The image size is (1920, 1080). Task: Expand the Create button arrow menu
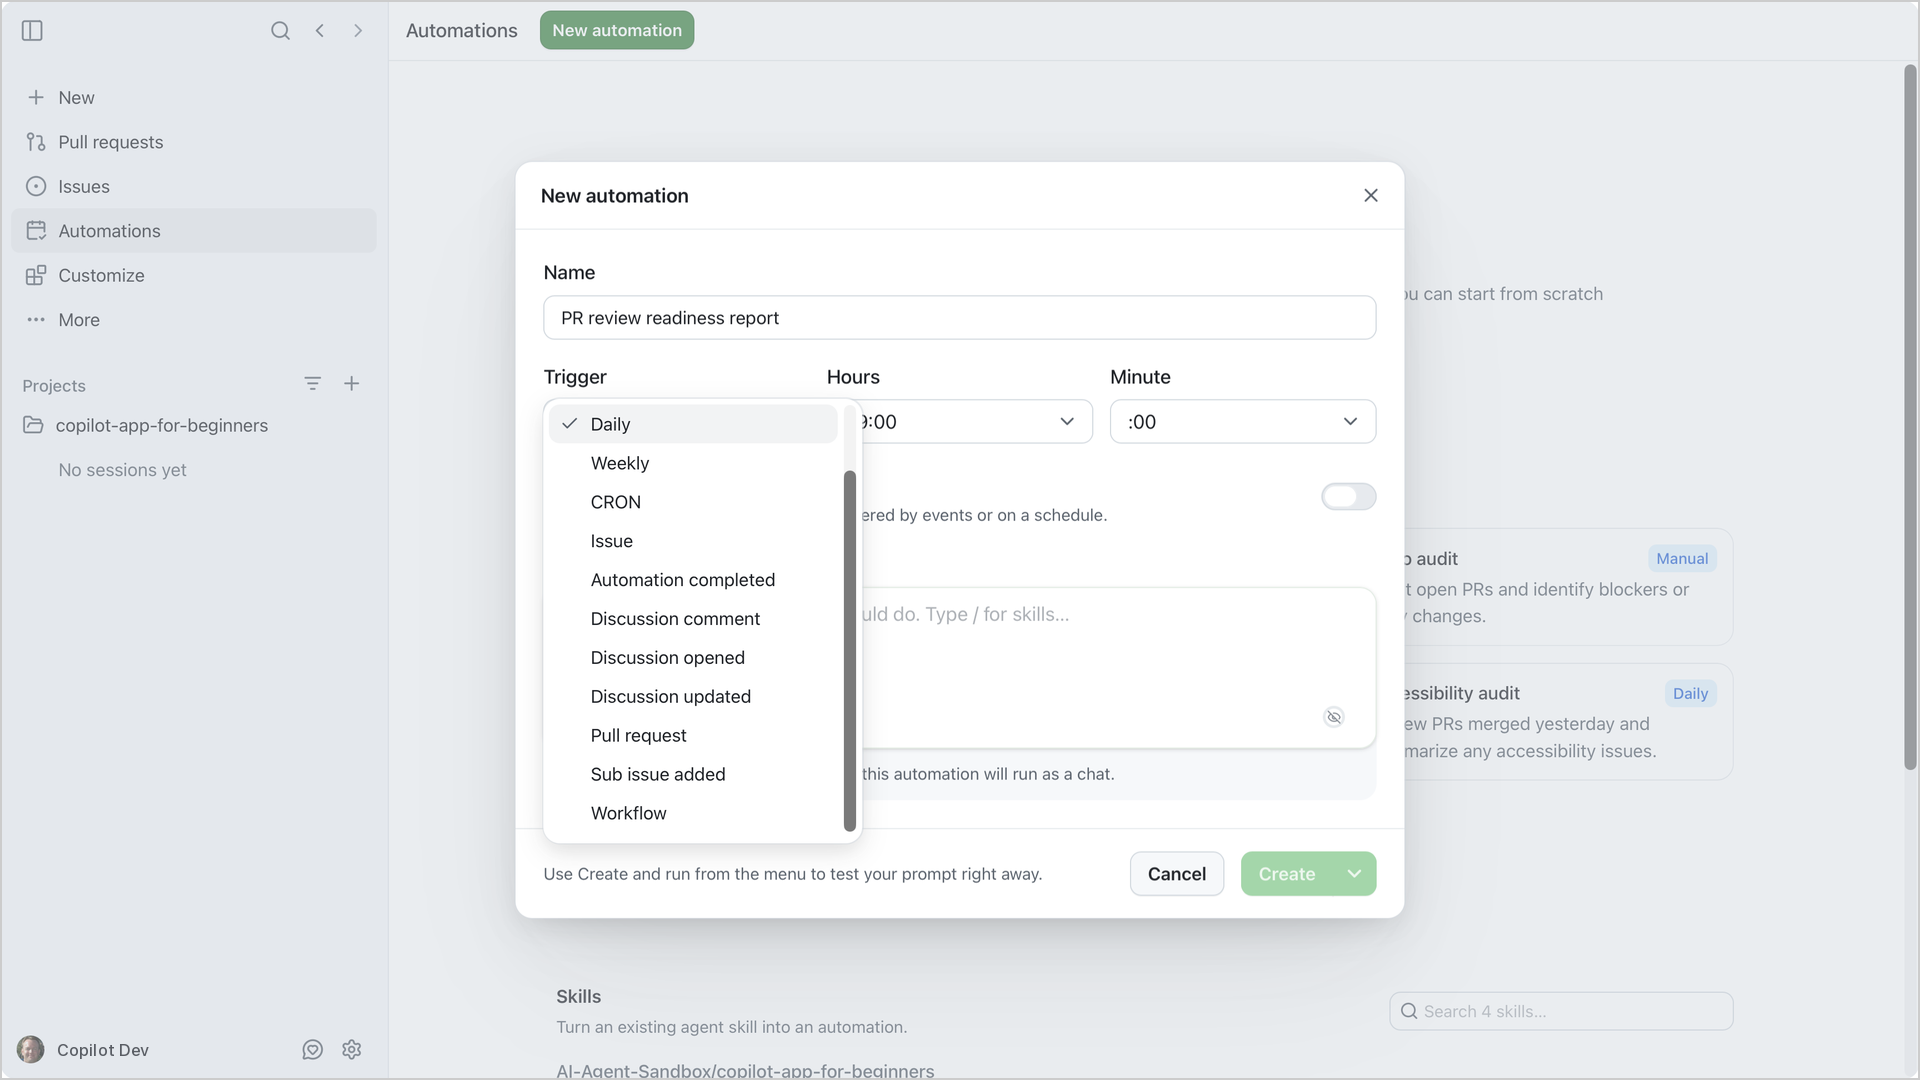click(1354, 874)
